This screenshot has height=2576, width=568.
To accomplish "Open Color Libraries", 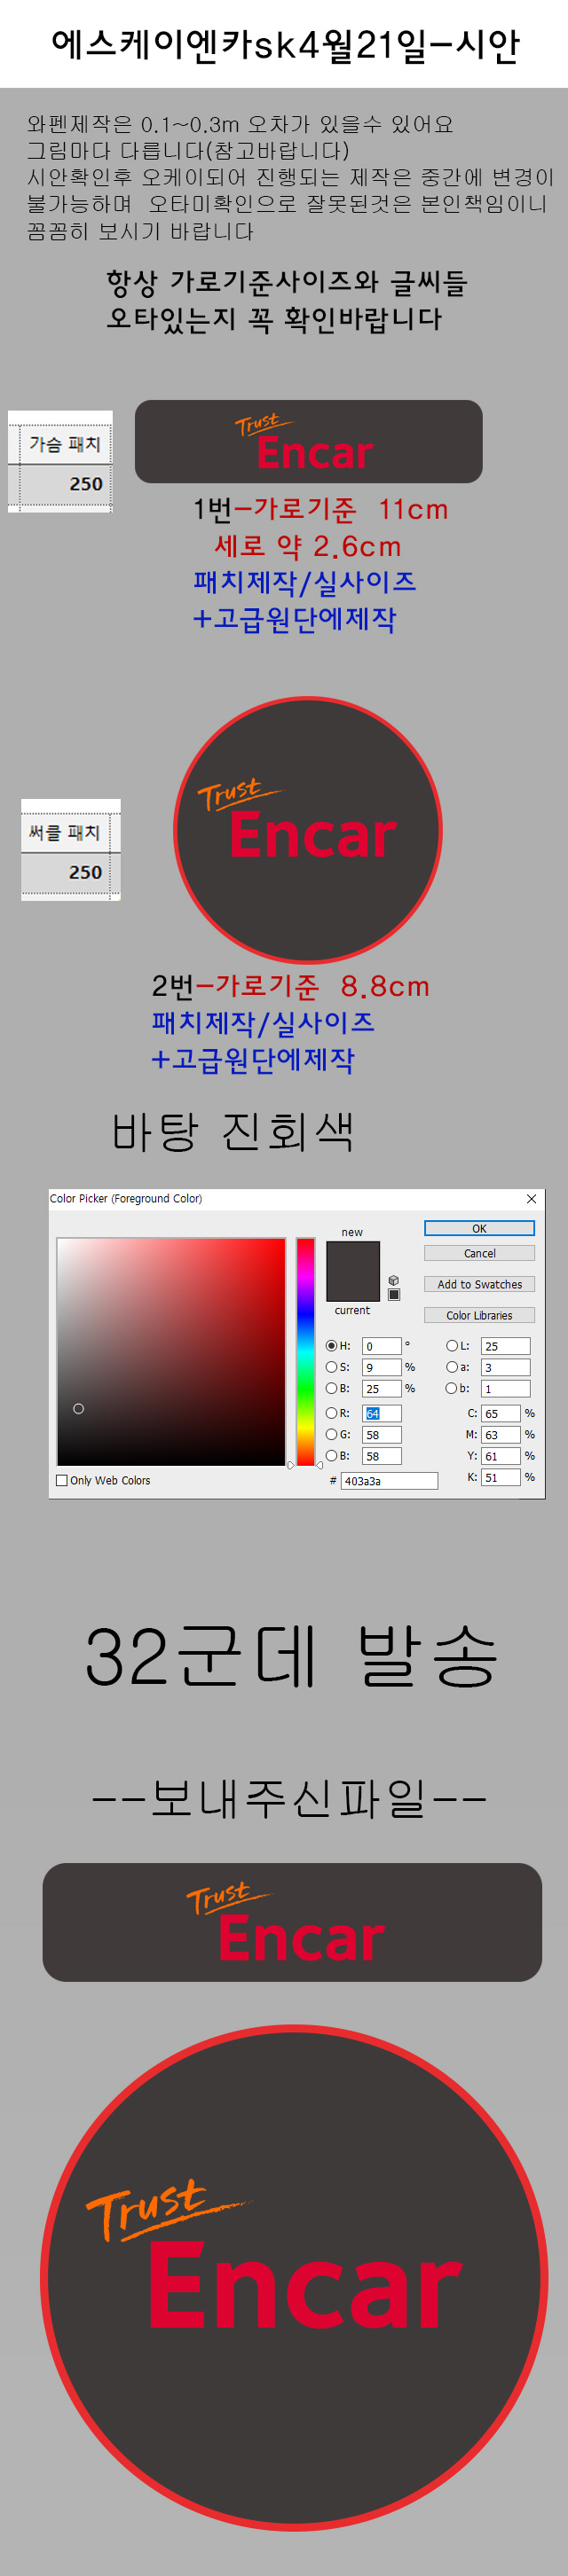I will [479, 1315].
